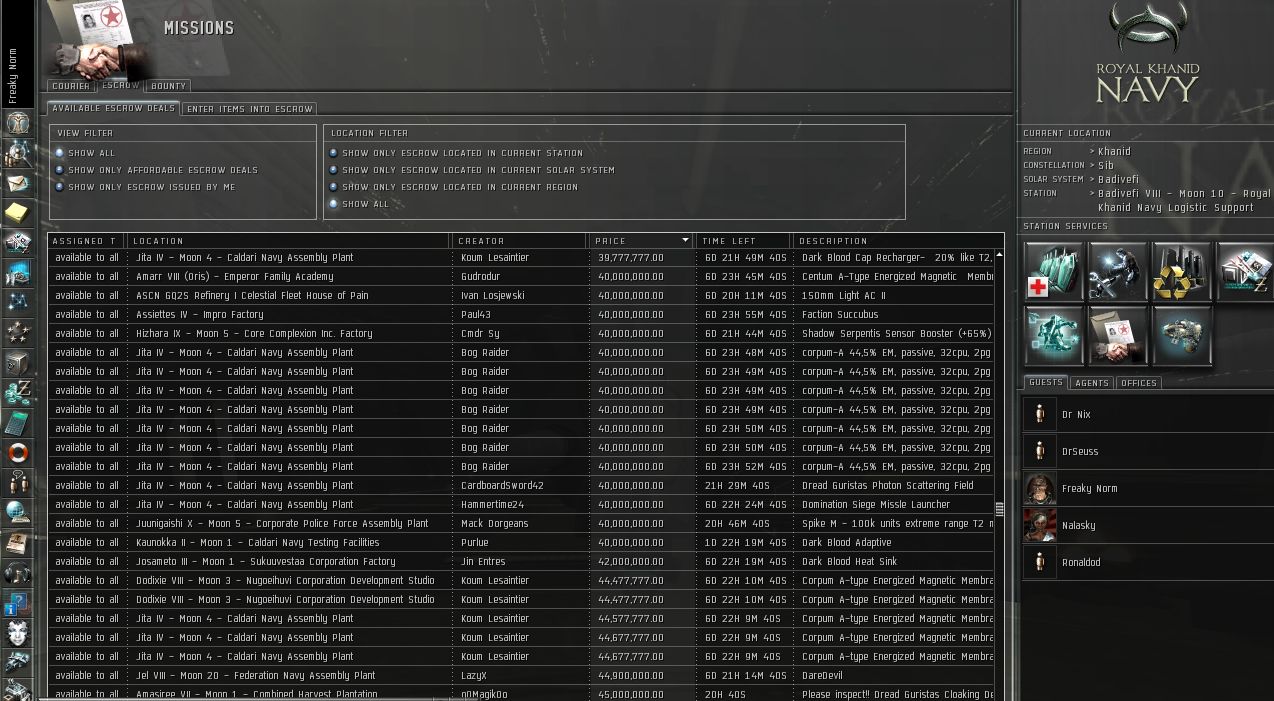Select Hammertime24 Domination Siege Missile Launcher row

pos(521,504)
